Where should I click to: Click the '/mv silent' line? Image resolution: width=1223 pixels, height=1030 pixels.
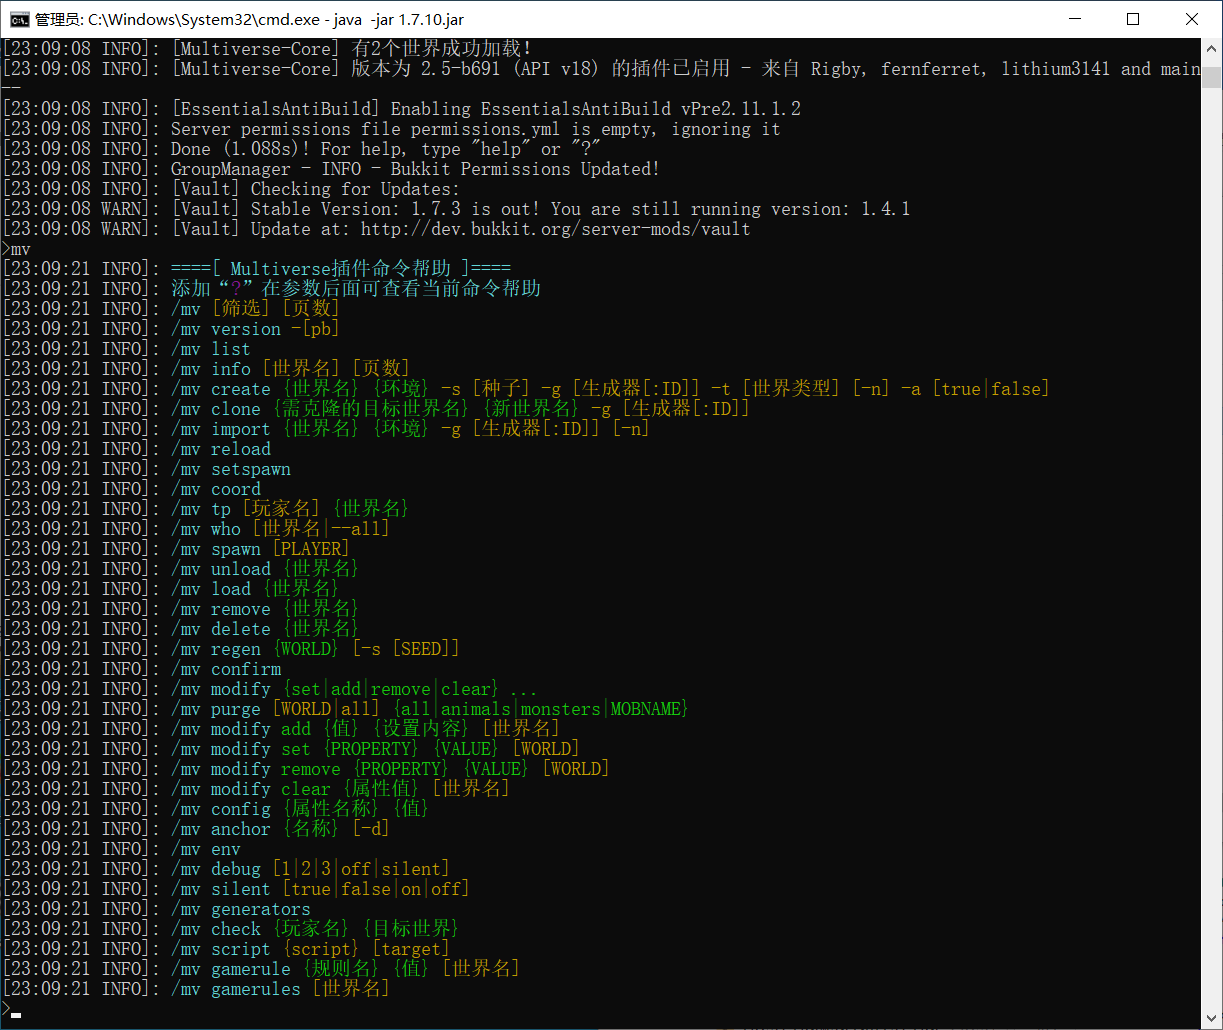click(x=236, y=889)
